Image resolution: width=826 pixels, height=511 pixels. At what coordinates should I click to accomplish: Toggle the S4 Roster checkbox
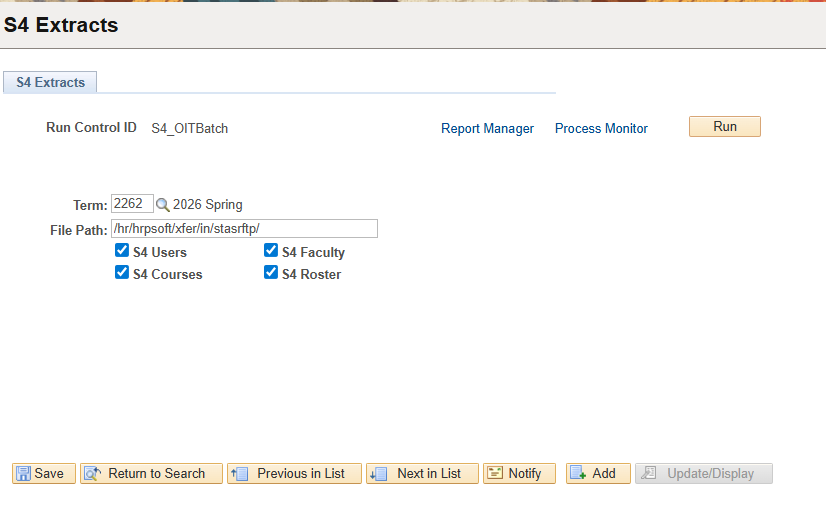[x=271, y=272]
